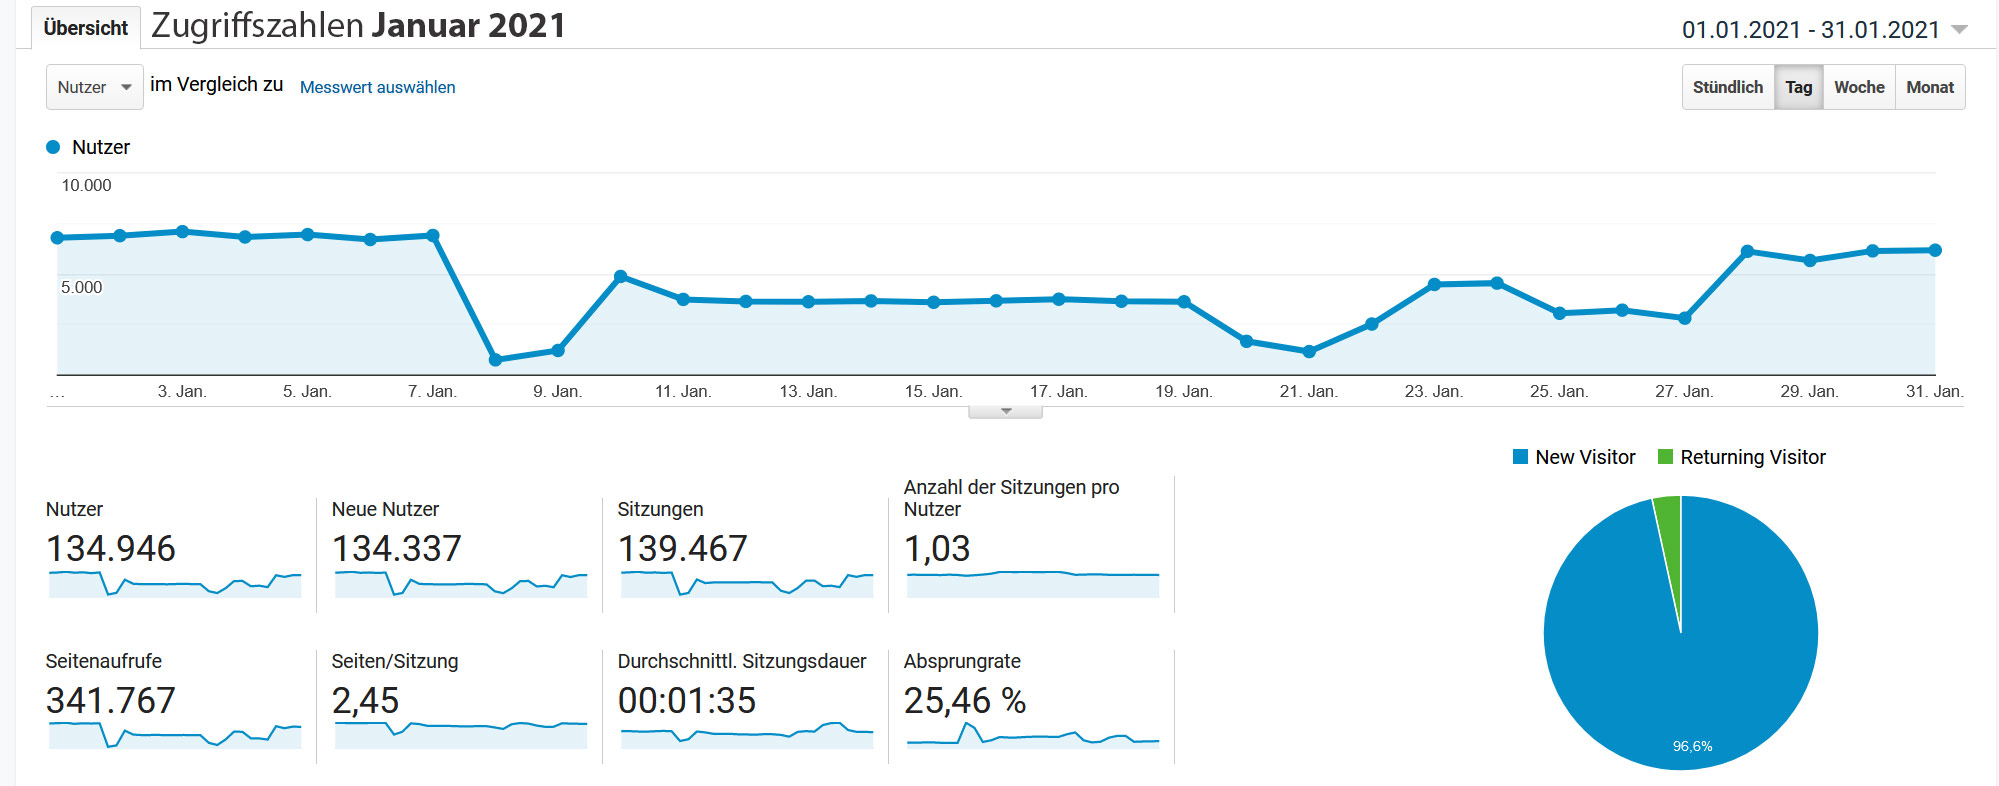Click the Nutzer sparkline under 134.946
Viewport: 1999px width, 786px height.
pyautogui.click(x=175, y=583)
